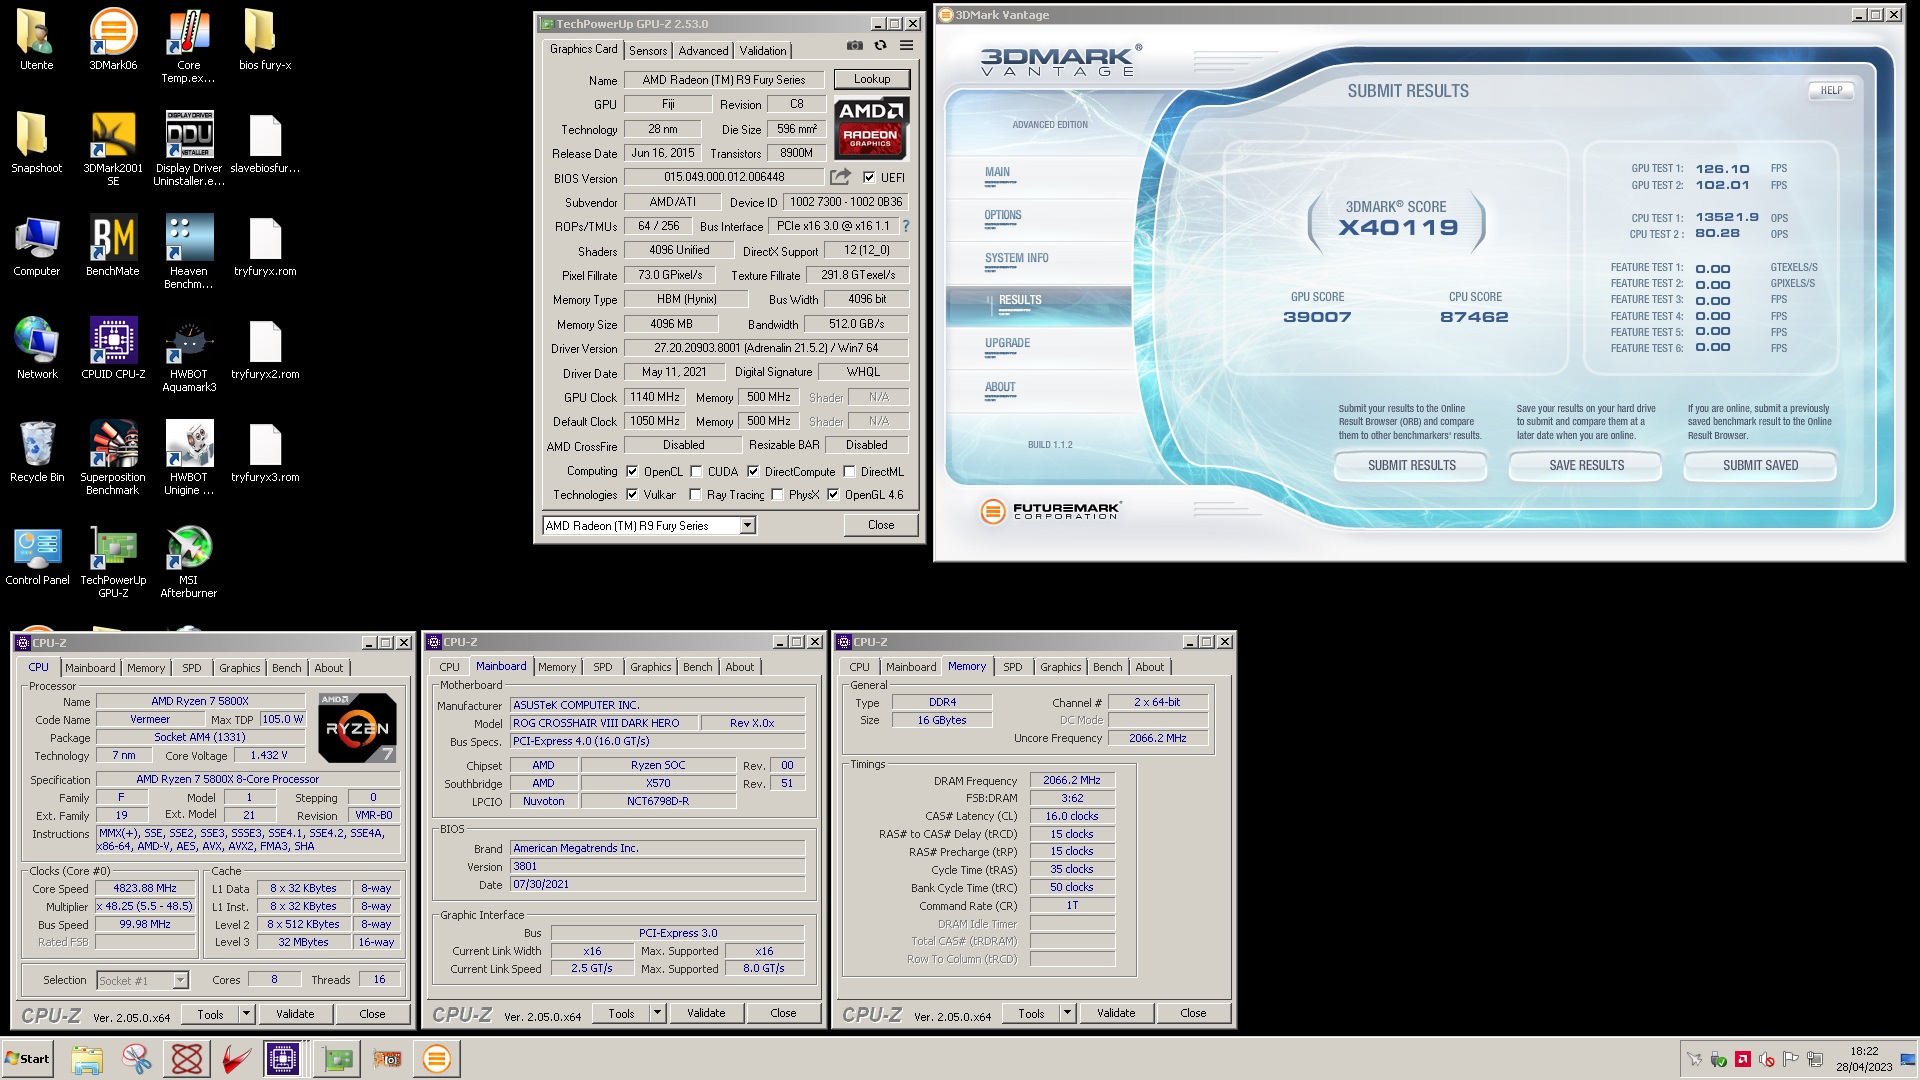The image size is (1920, 1080).
Task: Click muted volume tray icon
Action: 1766,1059
